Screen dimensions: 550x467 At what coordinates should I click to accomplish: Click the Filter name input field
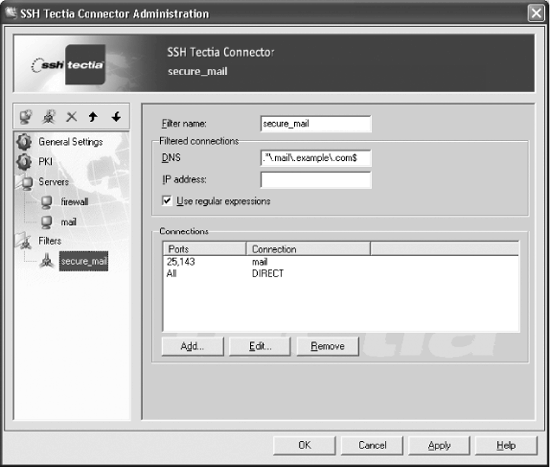tap(316, 124)
